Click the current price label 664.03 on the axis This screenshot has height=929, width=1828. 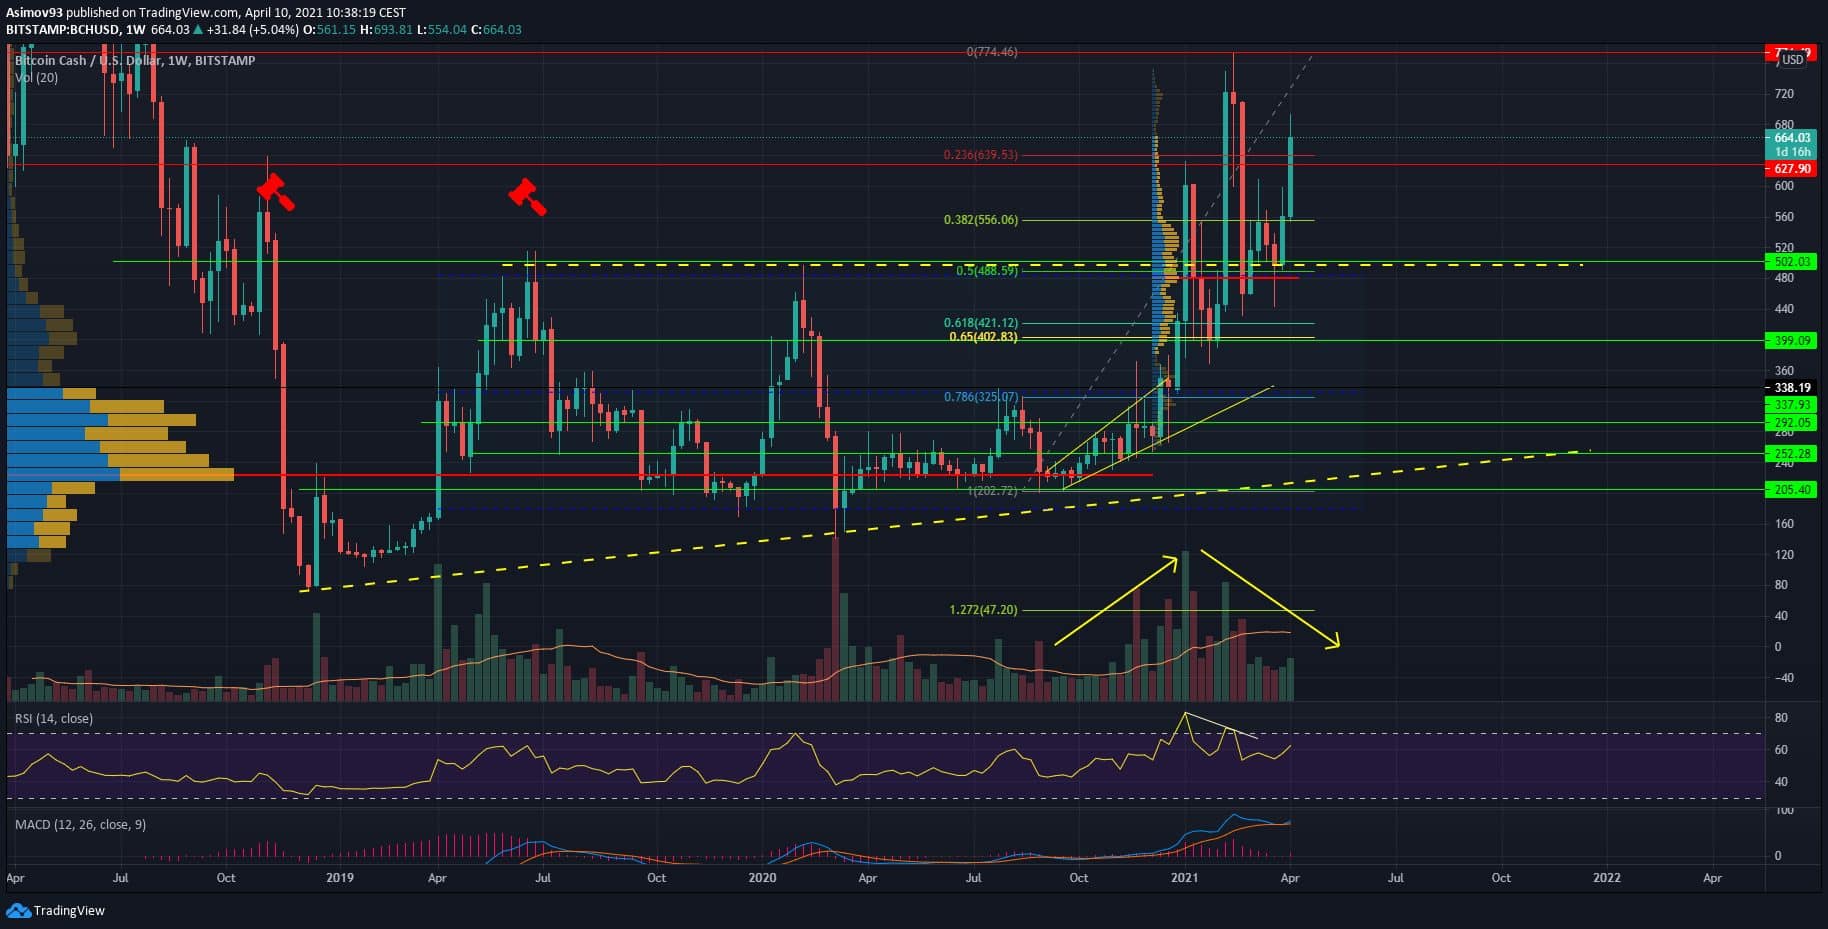tap(1791, 138)
